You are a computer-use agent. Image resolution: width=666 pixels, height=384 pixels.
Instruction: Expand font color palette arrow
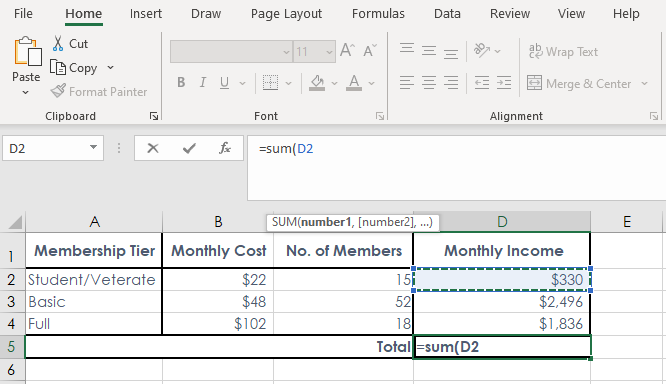(x=371, y=83)
